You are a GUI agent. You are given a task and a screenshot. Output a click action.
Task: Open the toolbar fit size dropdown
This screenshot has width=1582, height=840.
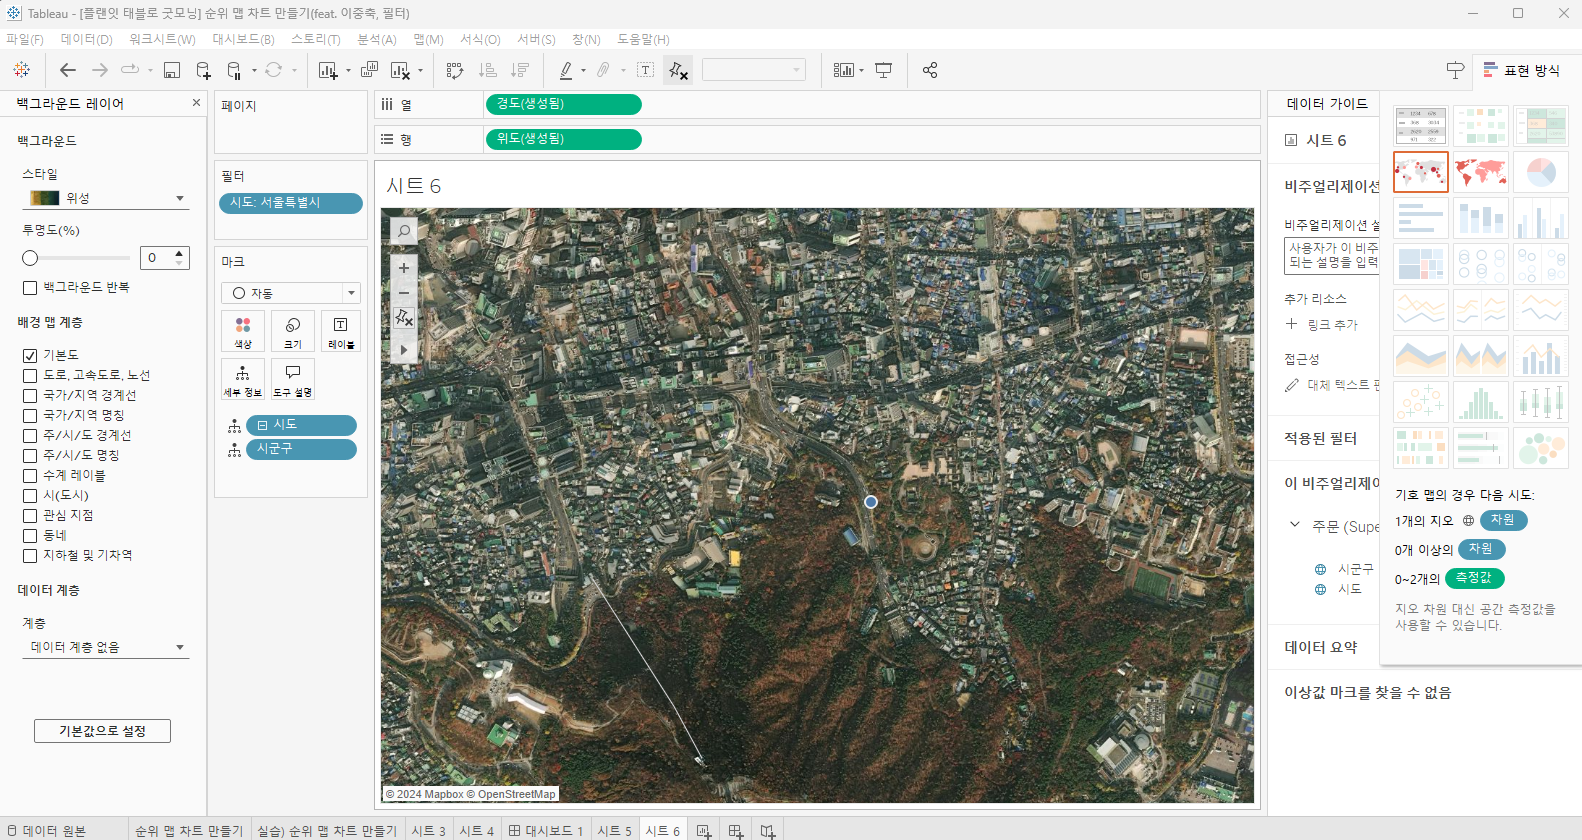point(754,69)
